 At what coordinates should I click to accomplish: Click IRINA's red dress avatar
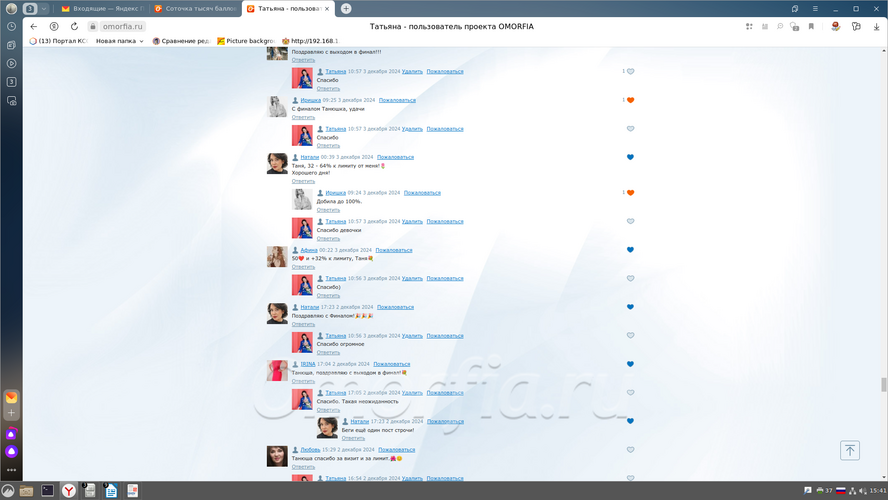(x=277, y=371)
